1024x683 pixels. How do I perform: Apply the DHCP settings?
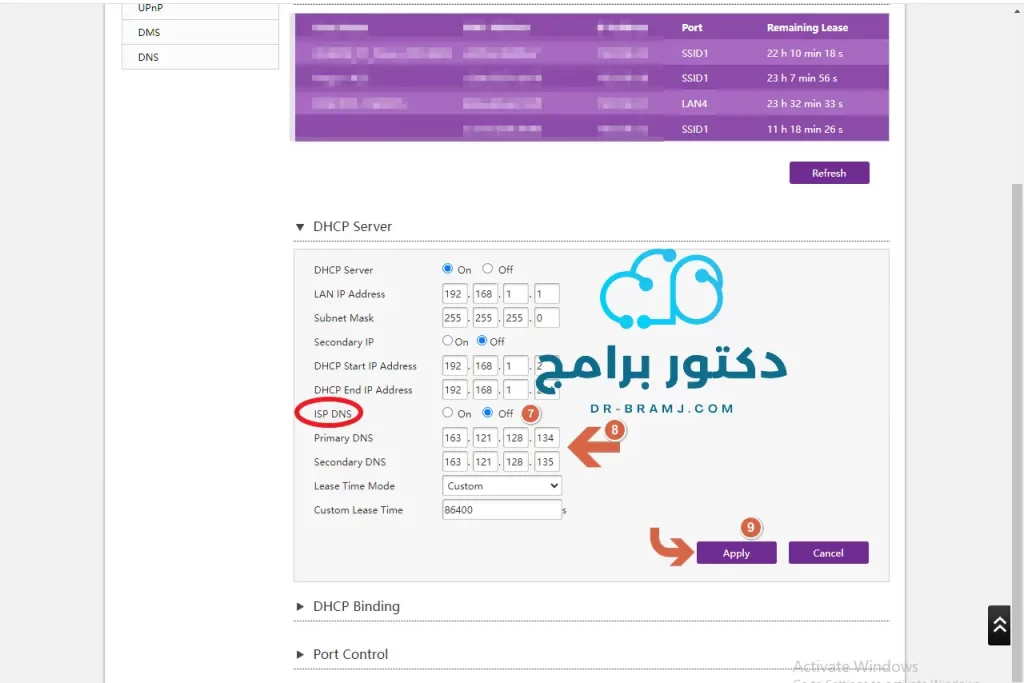coord(736,552)
